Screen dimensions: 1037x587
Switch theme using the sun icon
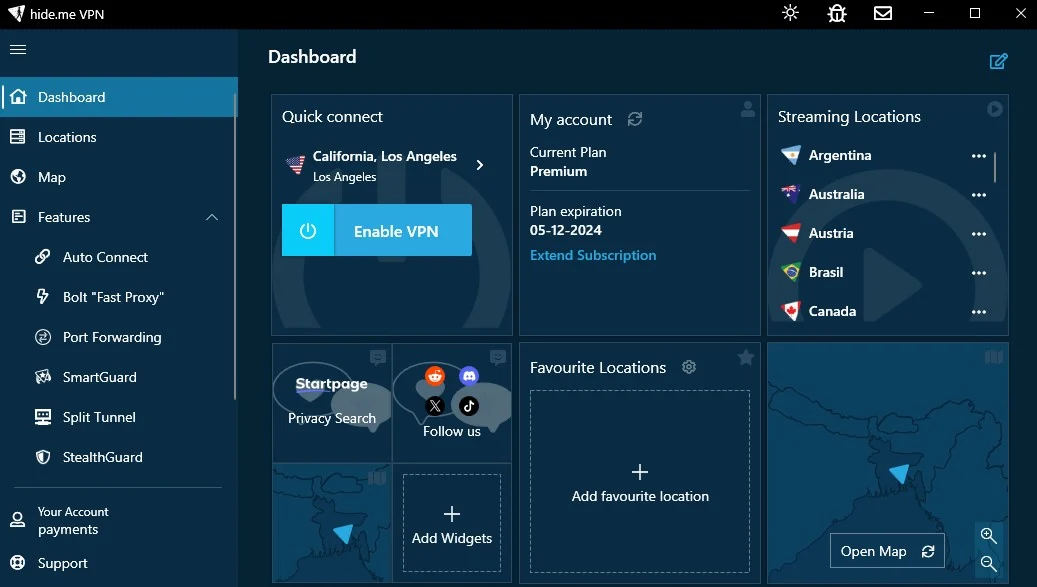pos(790,13)
